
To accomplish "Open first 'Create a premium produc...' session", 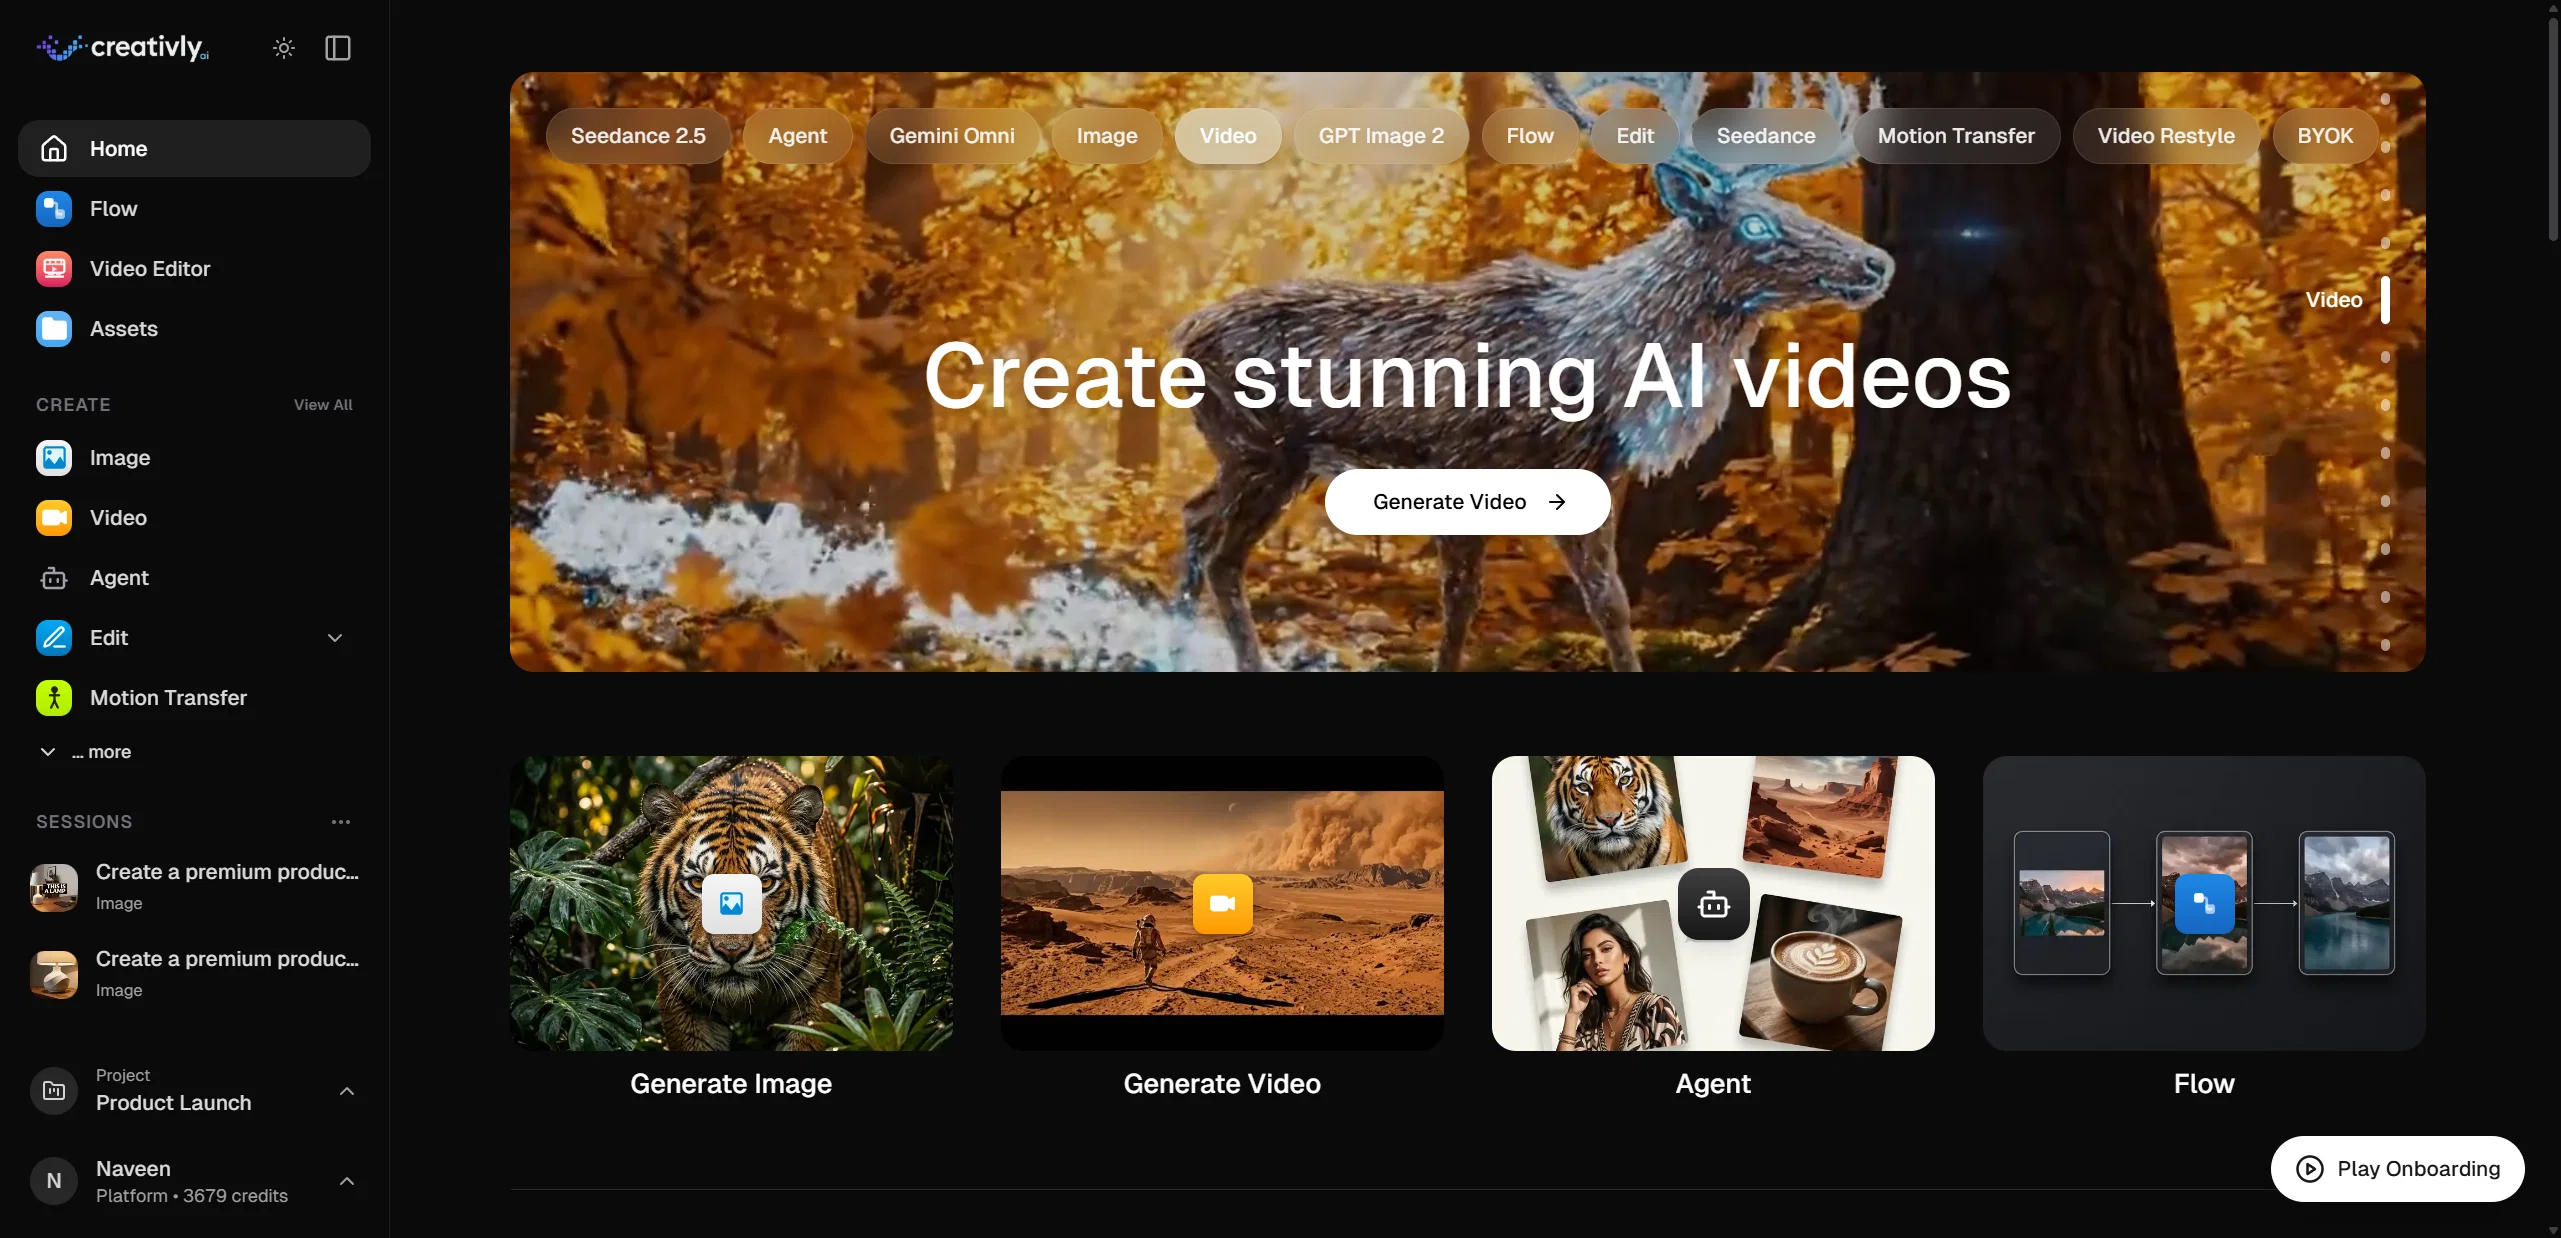I will click(x=194, y=886).
